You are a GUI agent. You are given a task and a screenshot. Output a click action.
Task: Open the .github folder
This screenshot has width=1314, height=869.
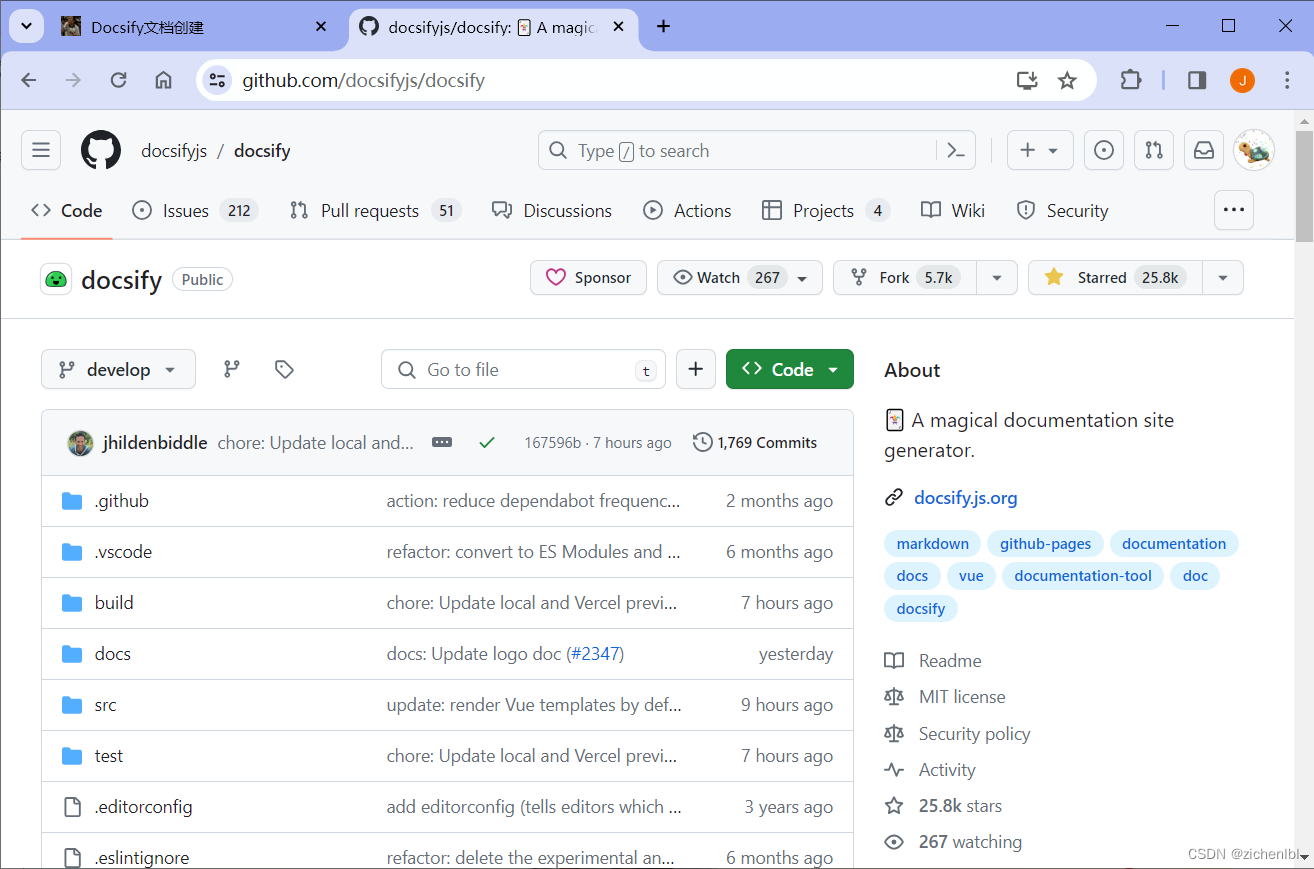(x=121, y=501)
